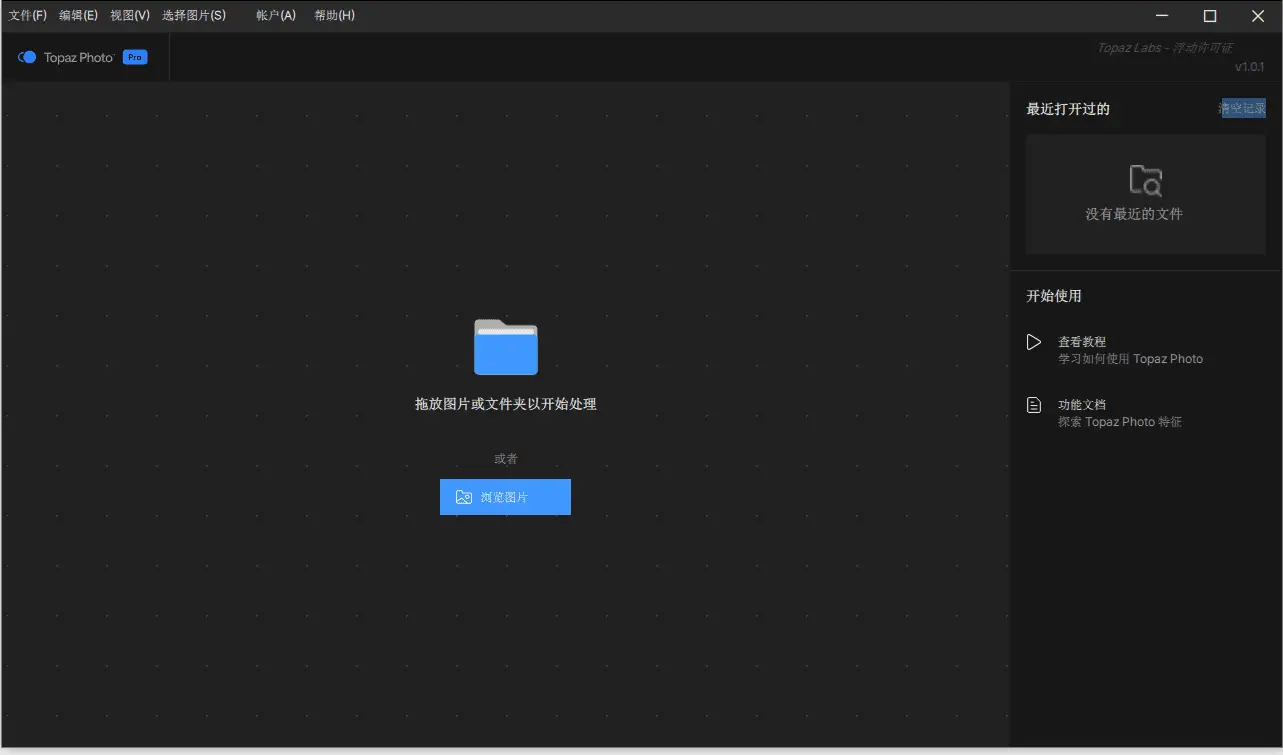Click the magnifier-folder icon in recent files panel

click(1145, 180)
